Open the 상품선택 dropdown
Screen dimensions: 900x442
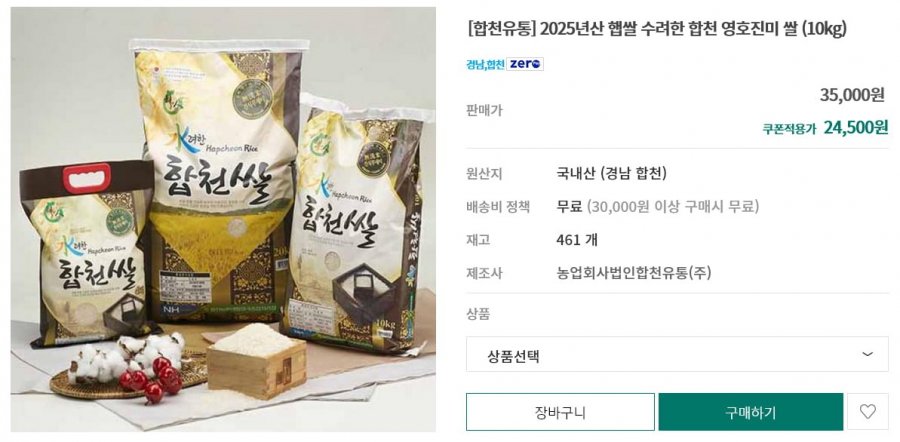[x=677, y=354]
